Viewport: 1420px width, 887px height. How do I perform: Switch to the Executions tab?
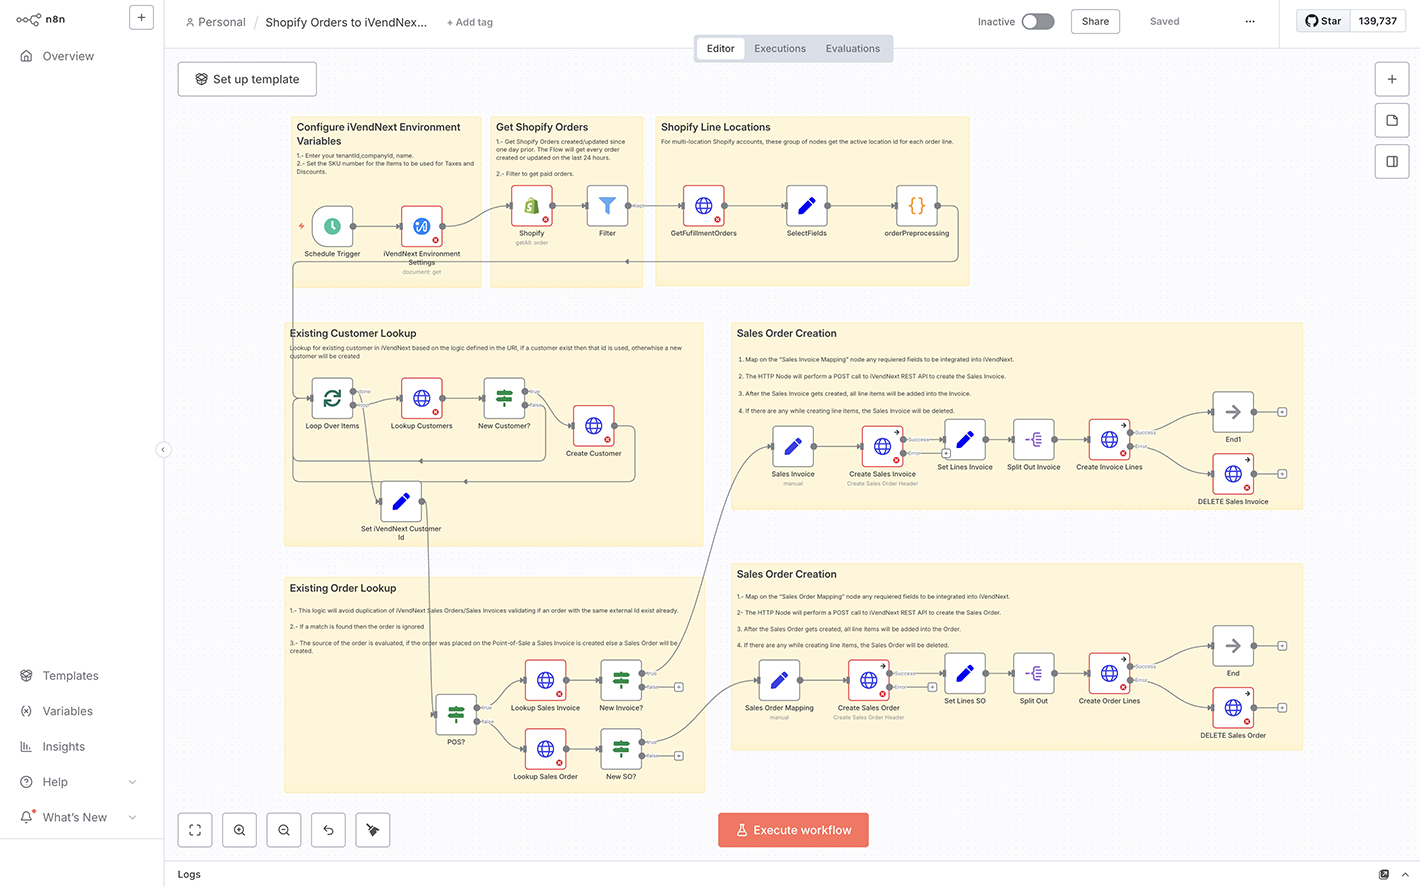780,48
